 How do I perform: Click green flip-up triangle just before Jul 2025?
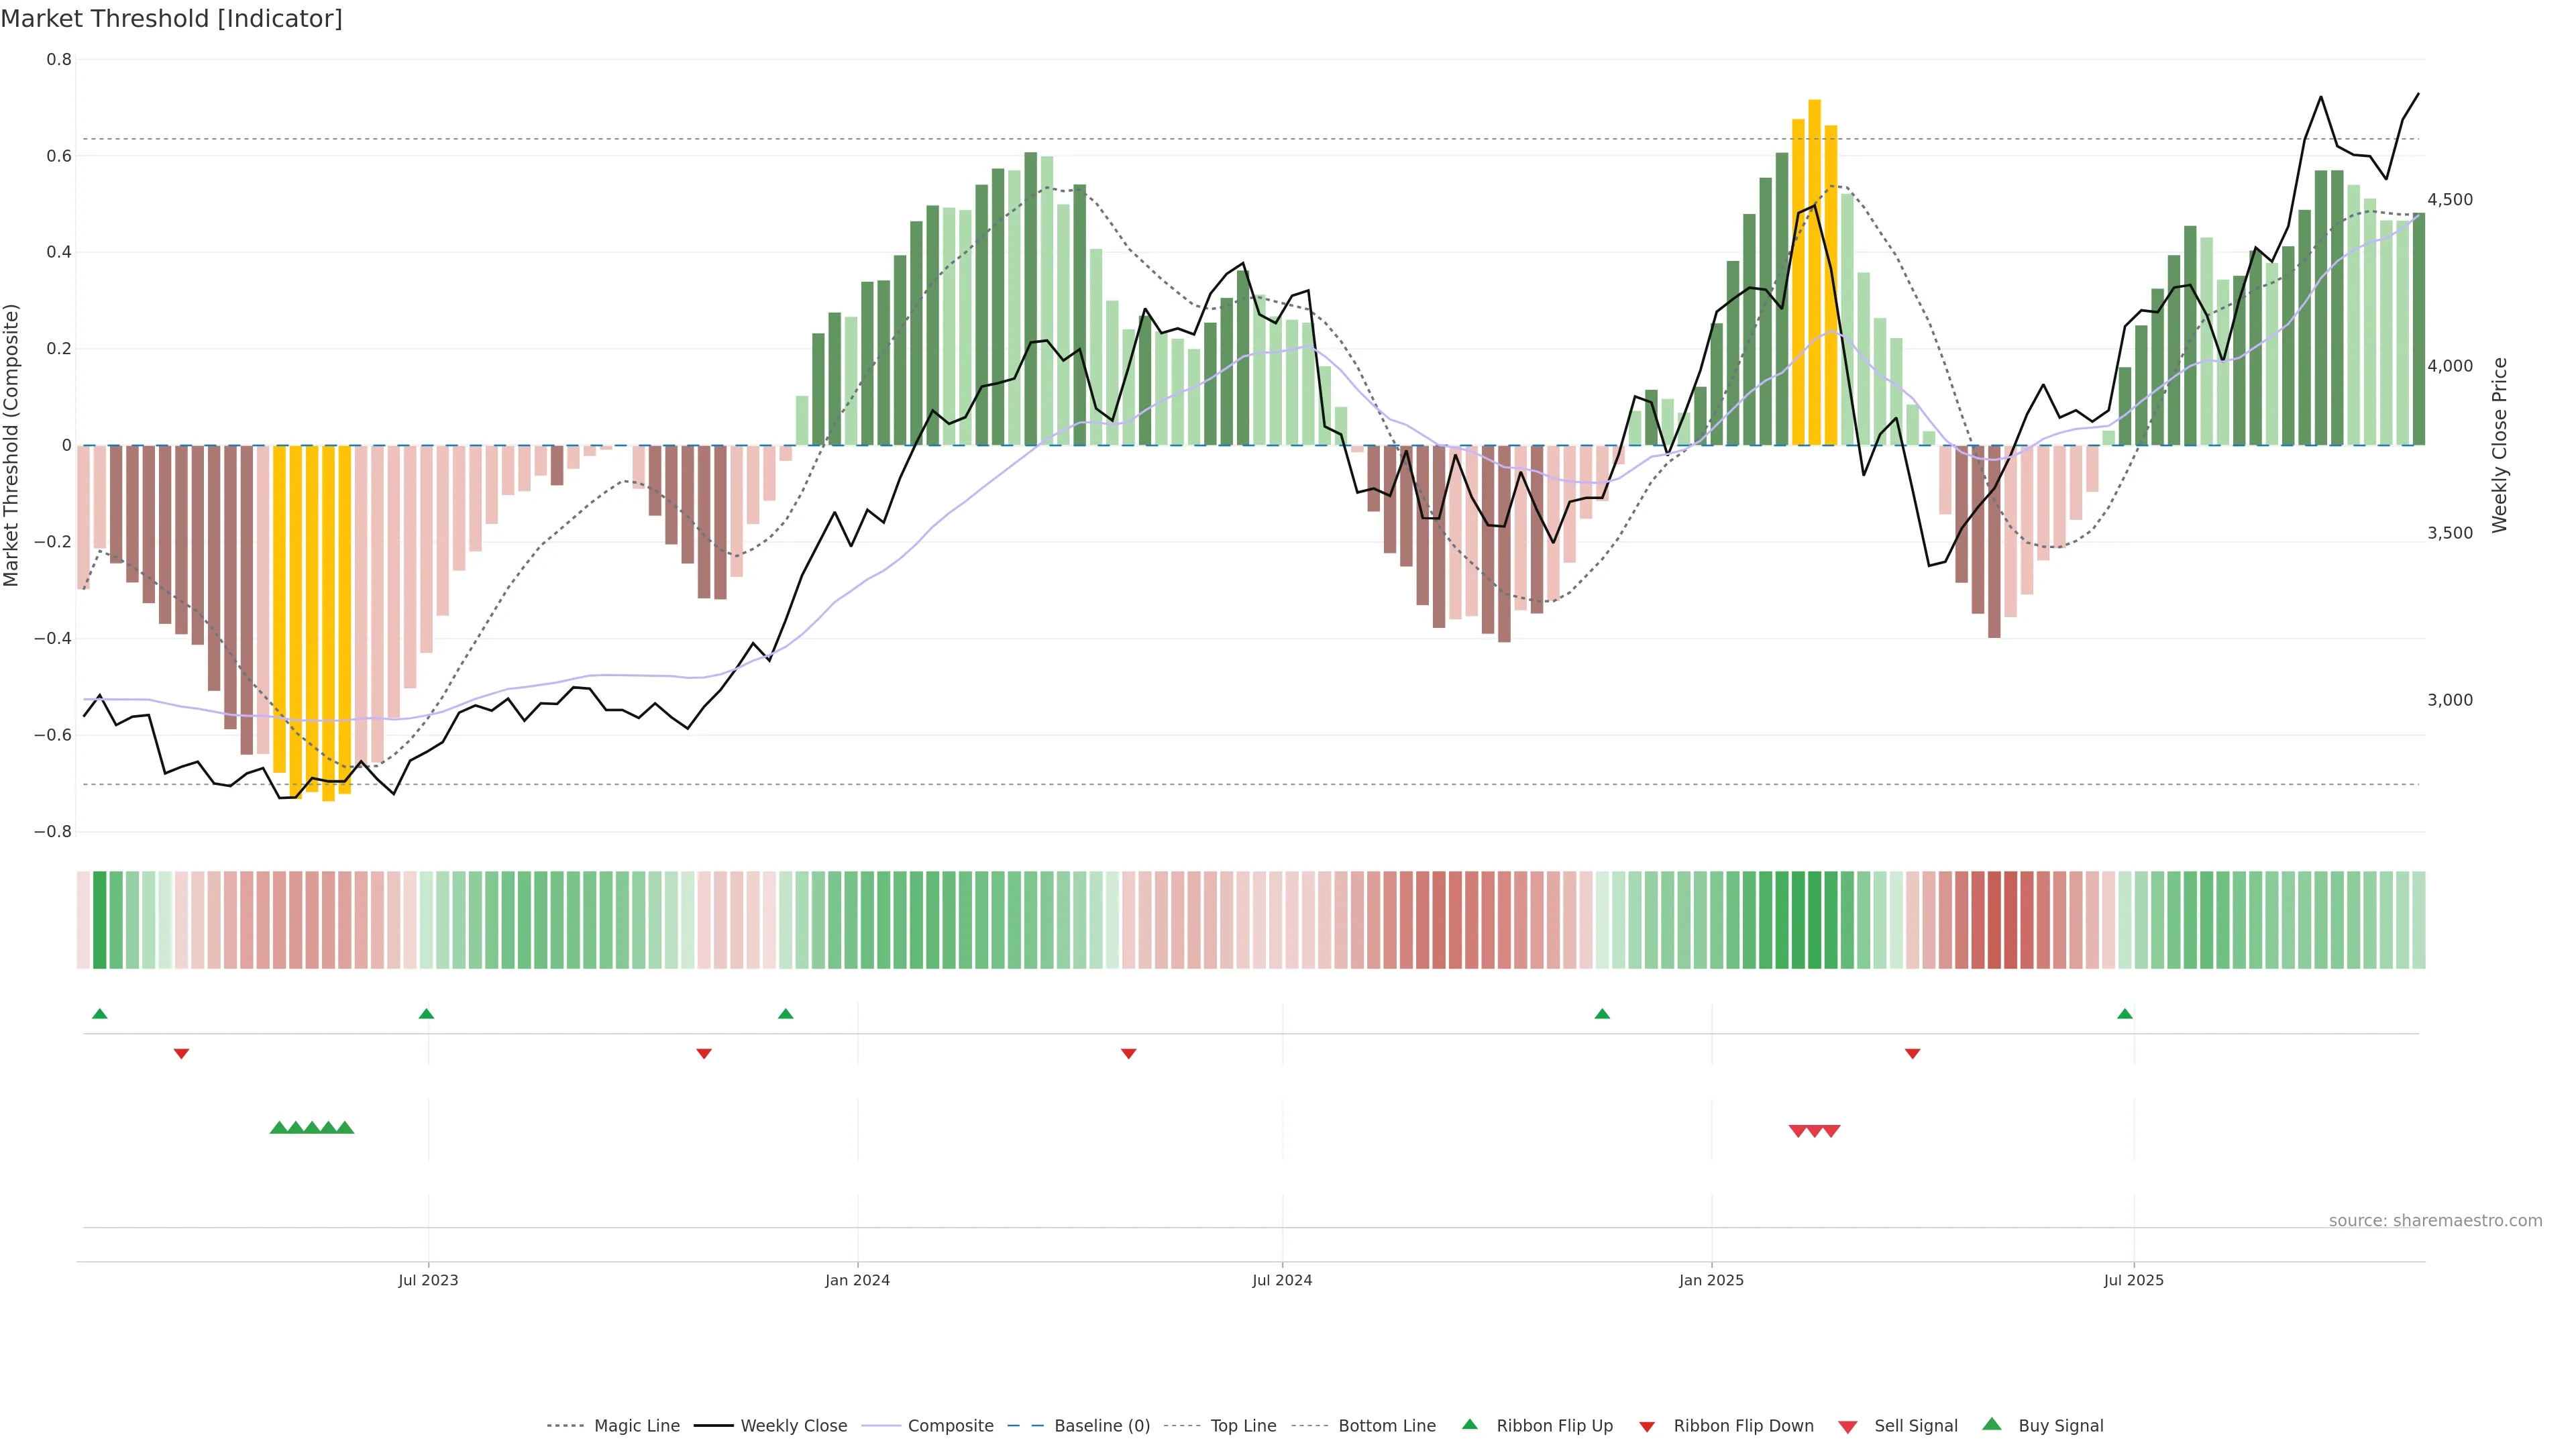coord(2125,1014)
